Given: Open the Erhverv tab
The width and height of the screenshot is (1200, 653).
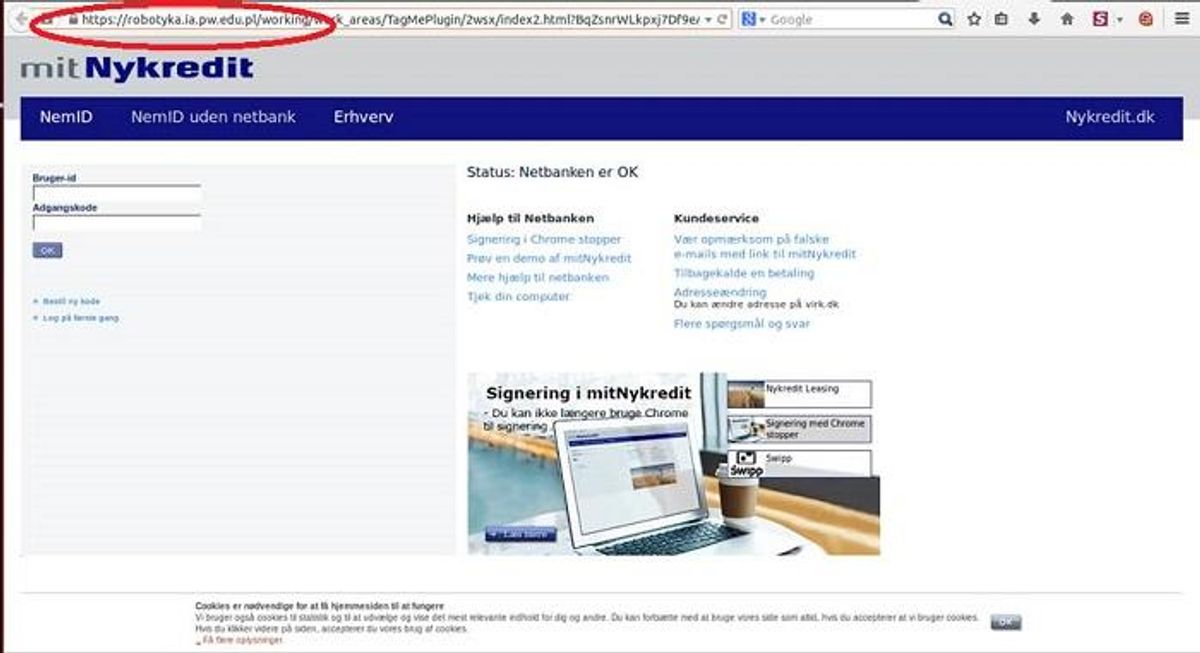Looking at the screenshot, I should pyautogui.click(x=363, y=117).
